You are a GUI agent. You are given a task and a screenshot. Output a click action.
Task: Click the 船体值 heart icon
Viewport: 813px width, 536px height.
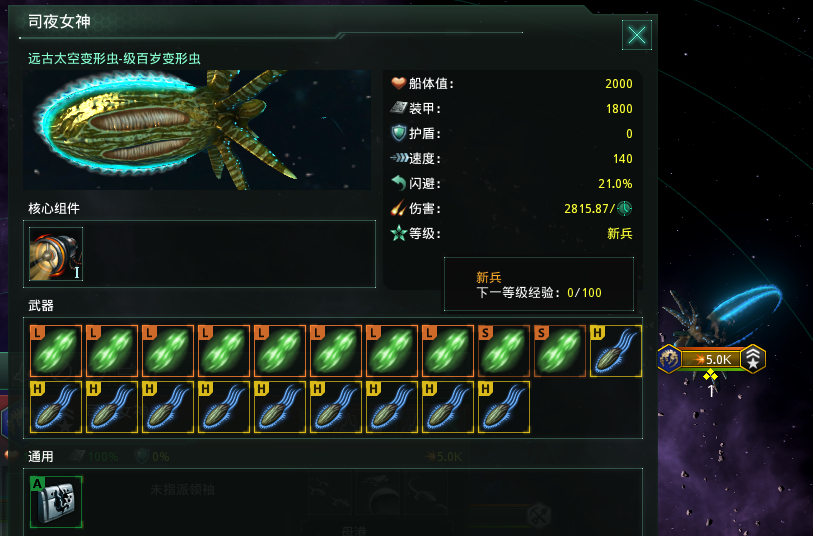click(x=398, y=83)
